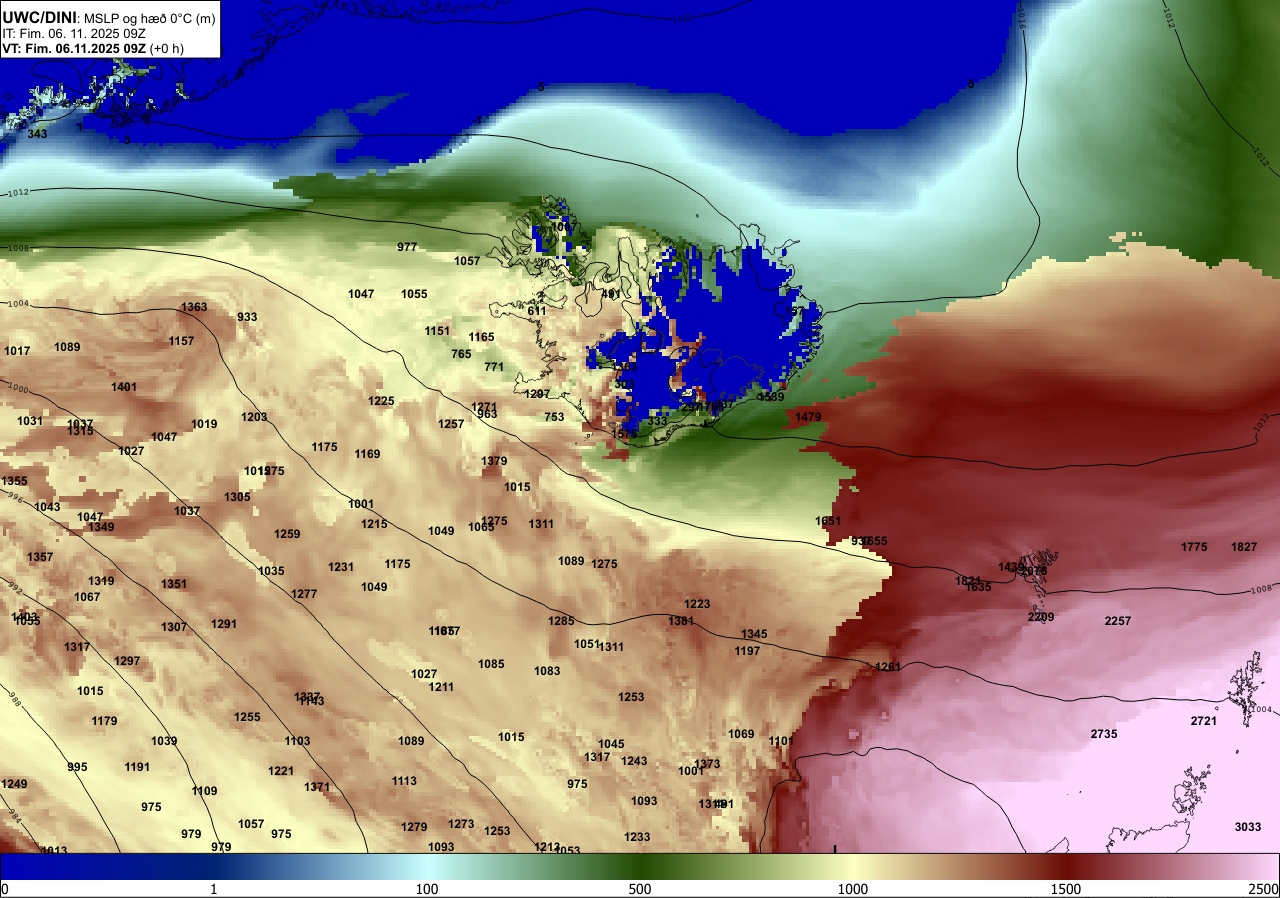
Task: Click the 1203 height value on the map
Action: pyautogui.click(x=254, y=417)
